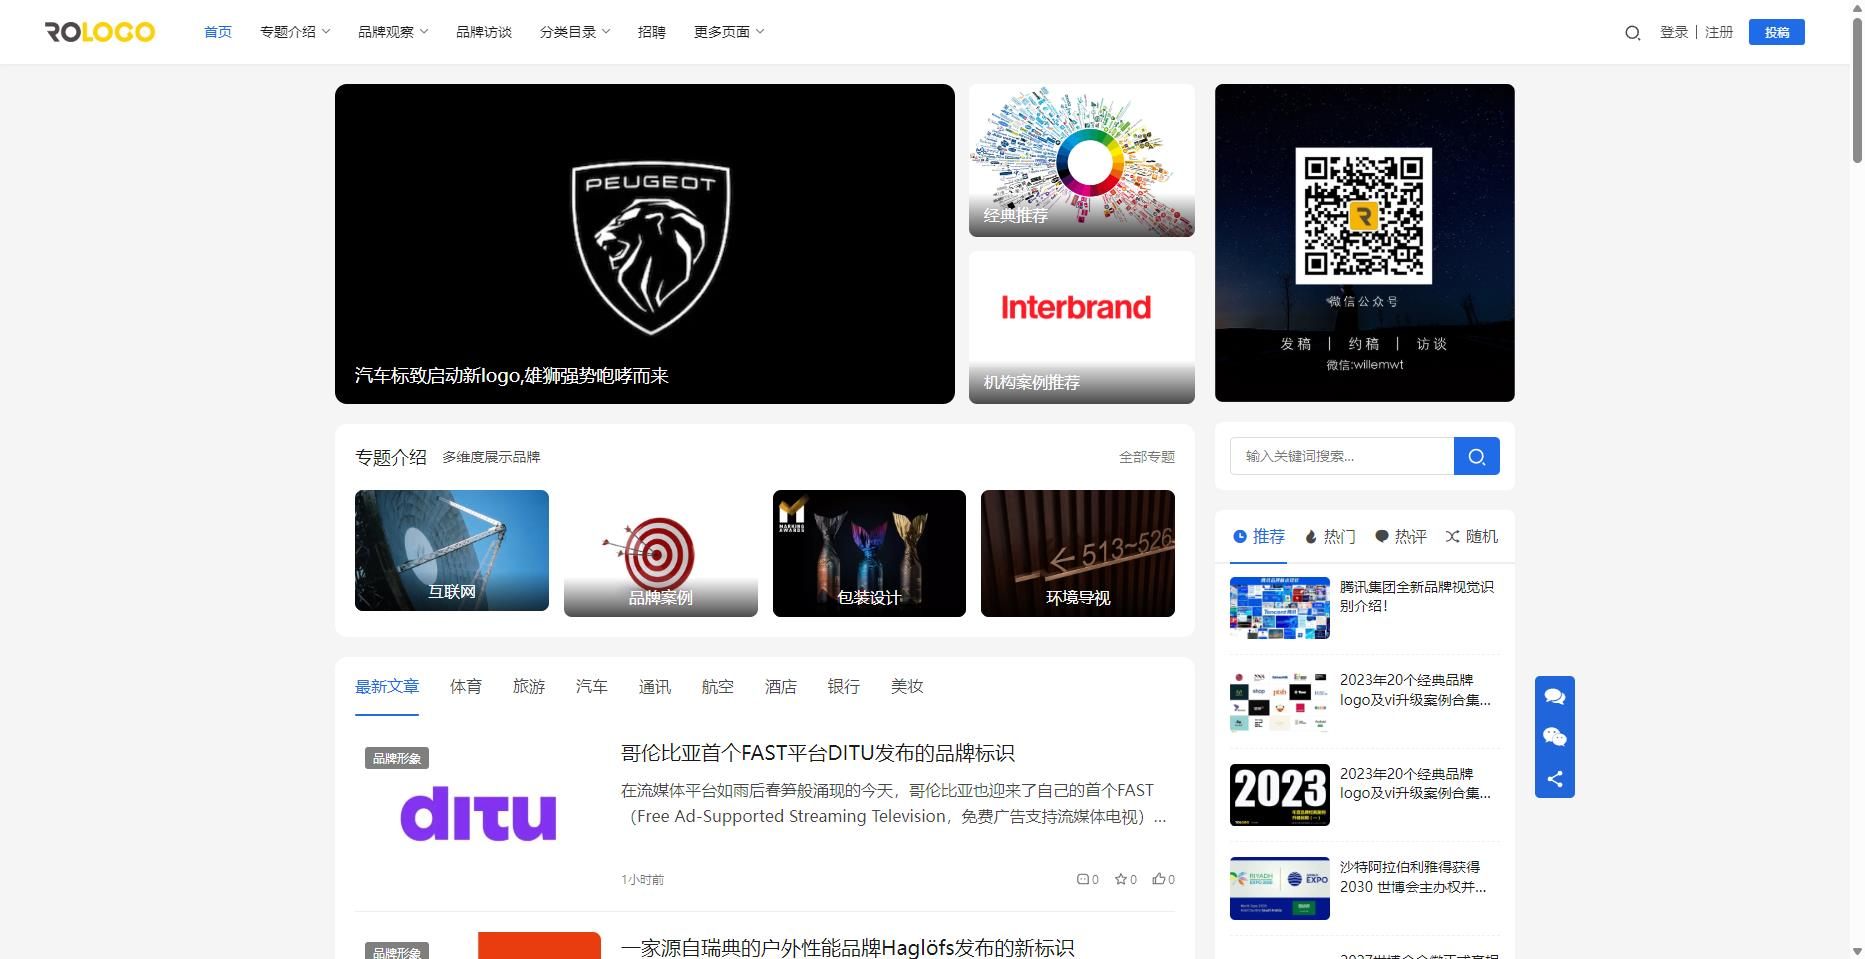
Task: Open the WeChat floating sidebar icon
Action: point(1555,737)
